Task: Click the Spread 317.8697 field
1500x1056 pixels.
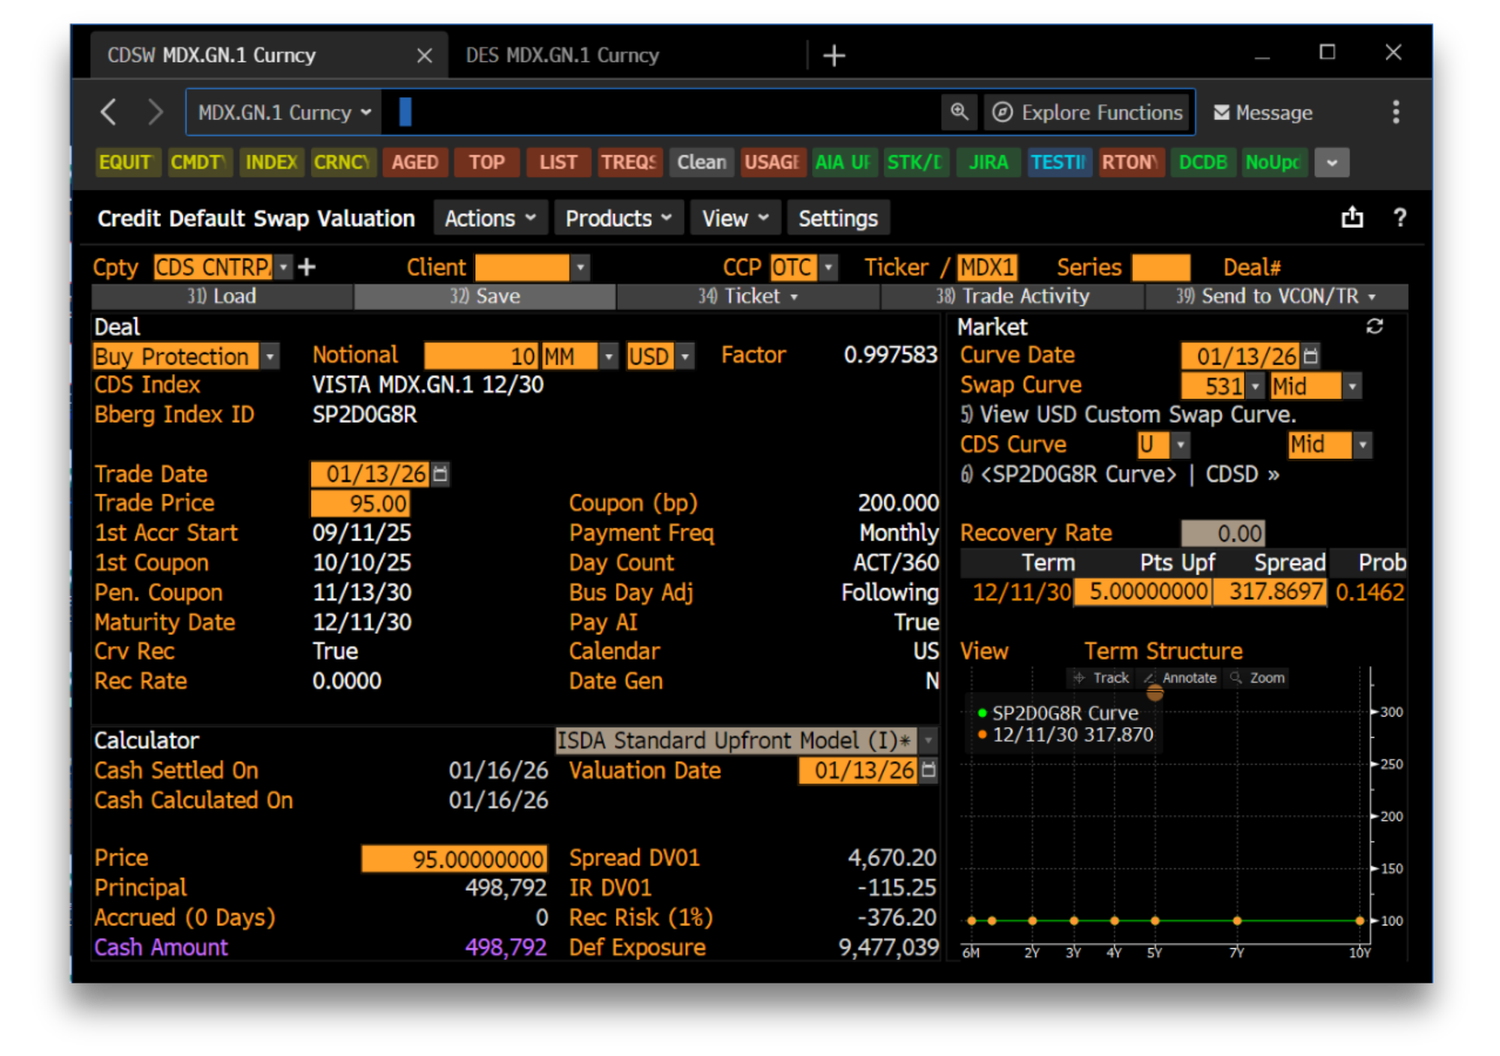Action: (x=1270, y=592)
